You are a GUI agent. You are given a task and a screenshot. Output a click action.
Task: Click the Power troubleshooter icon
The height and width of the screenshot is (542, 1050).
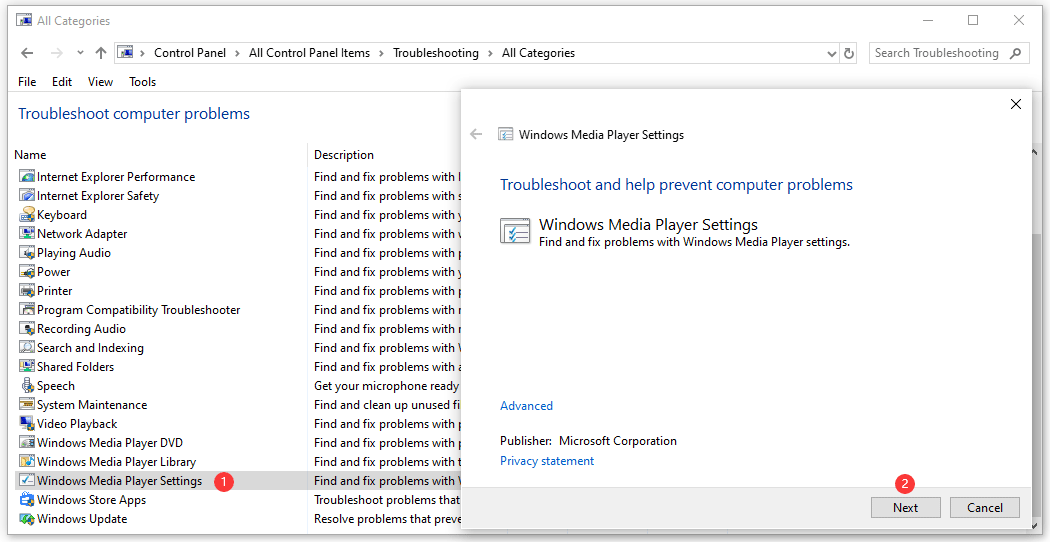pos(27,272)
